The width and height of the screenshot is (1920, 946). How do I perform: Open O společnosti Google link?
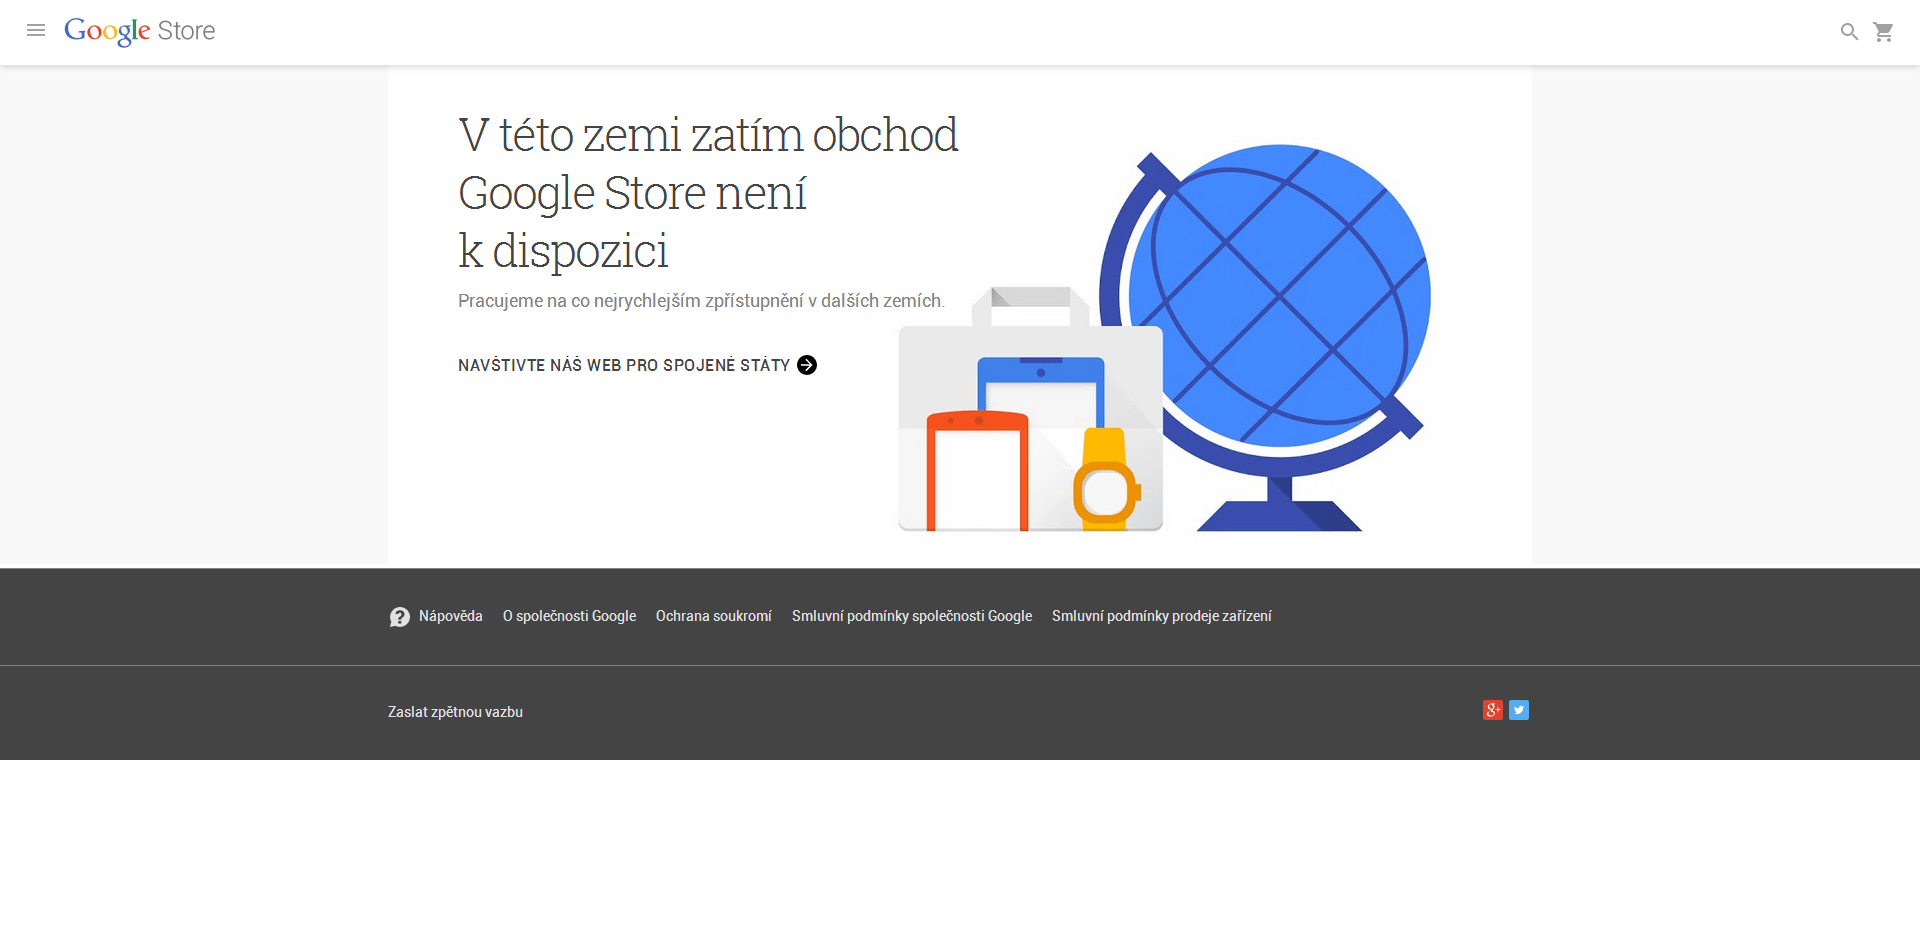point(569,616)
